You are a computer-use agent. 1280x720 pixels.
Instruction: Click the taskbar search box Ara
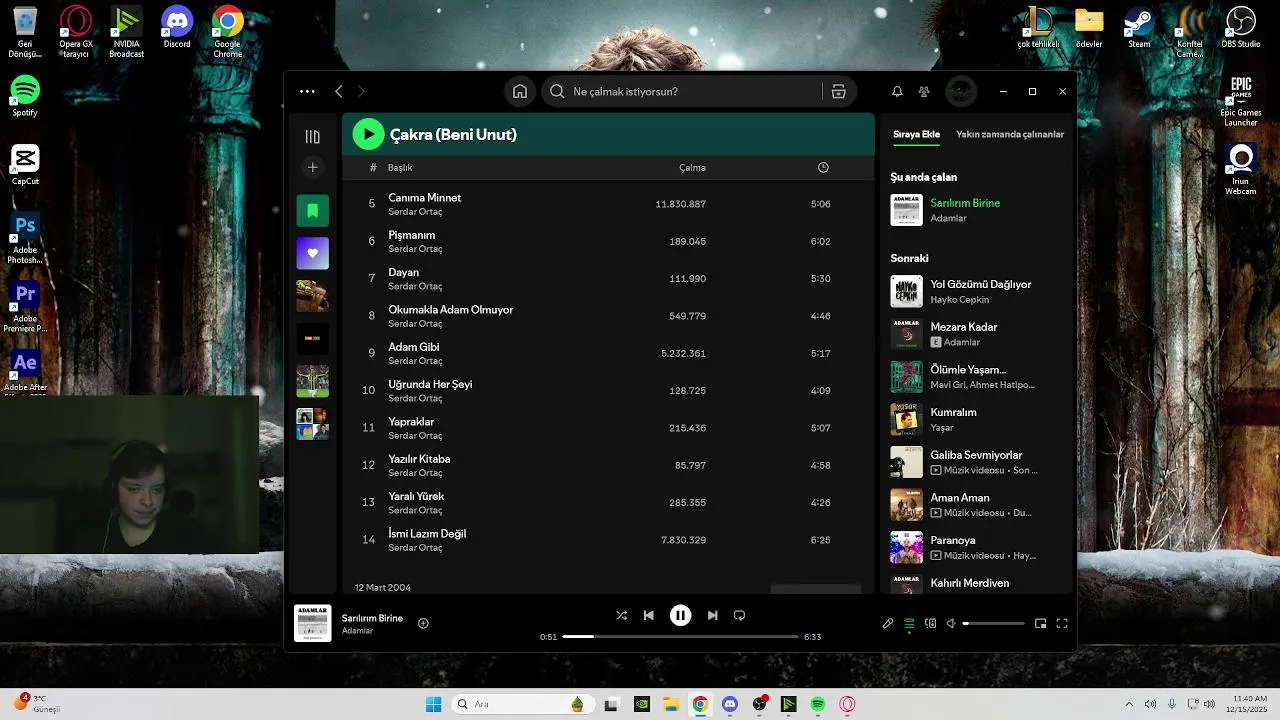pyautogui.click(x=522, y=704)
